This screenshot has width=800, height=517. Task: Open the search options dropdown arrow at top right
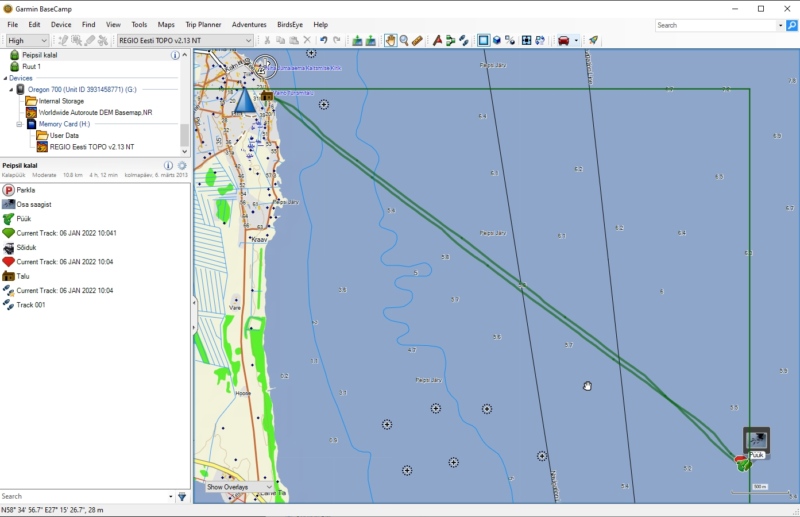780,25
